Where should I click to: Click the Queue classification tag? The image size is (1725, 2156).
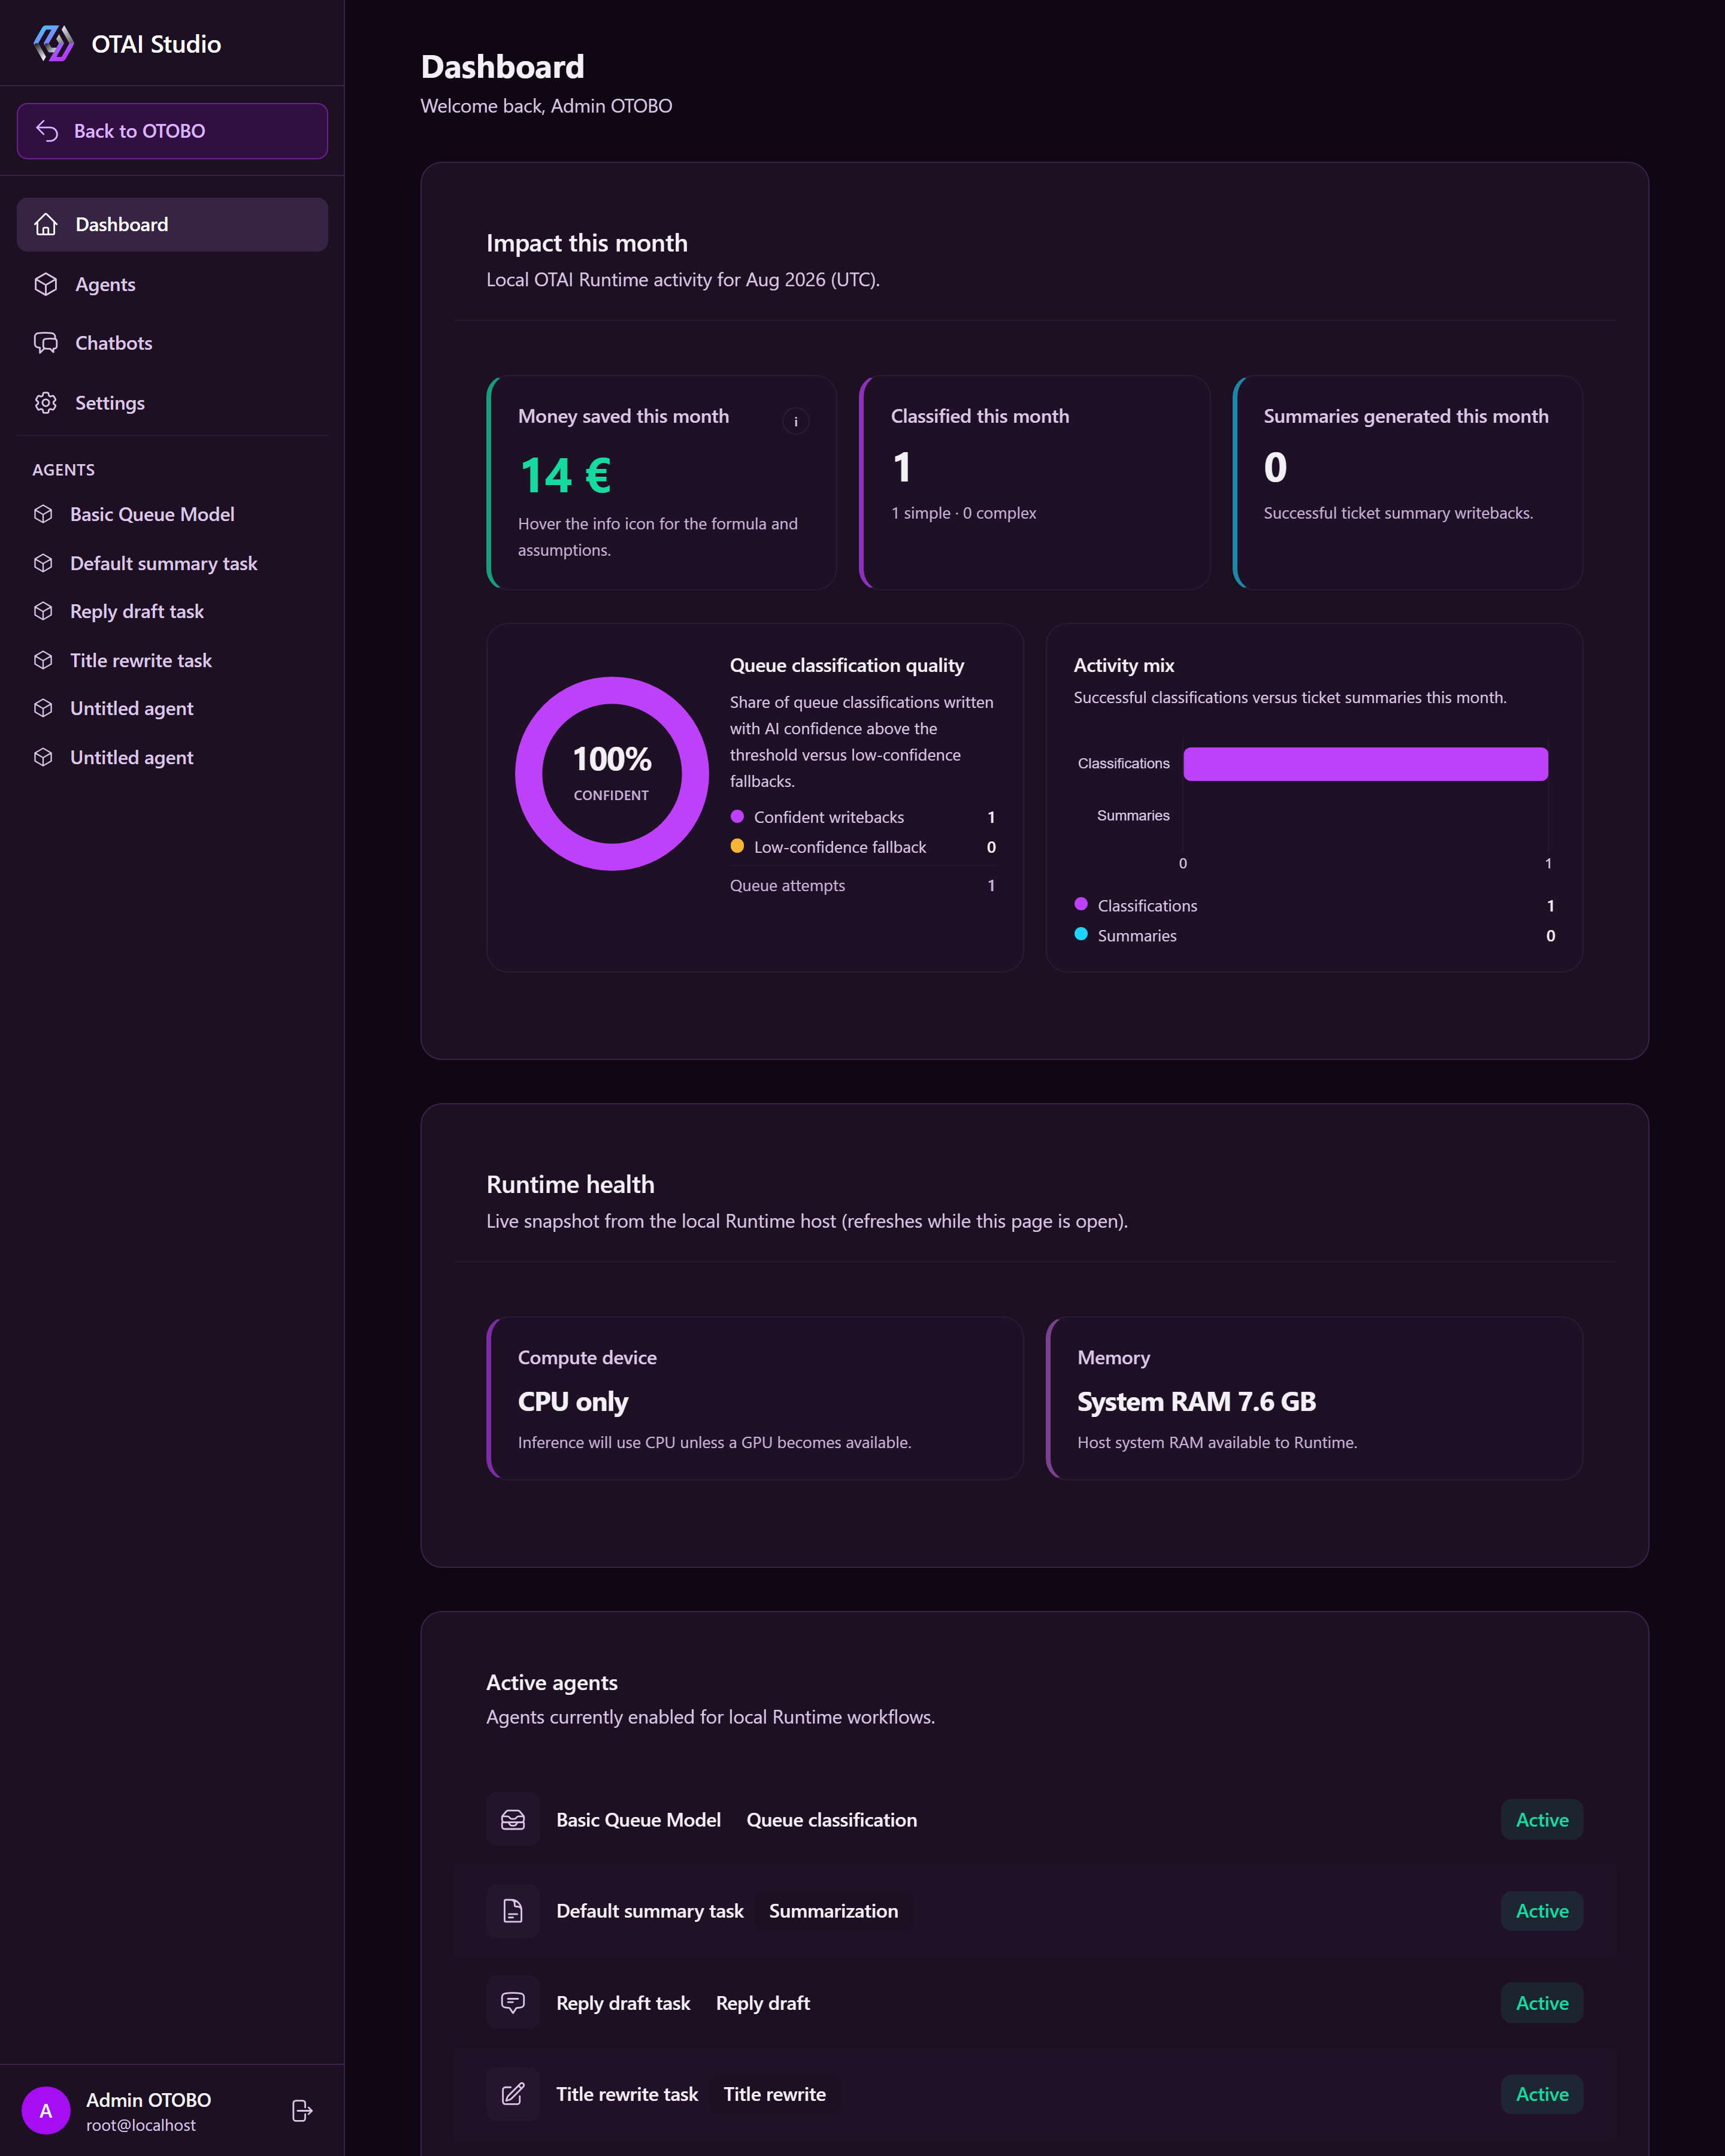click(x=832, y=1820)
